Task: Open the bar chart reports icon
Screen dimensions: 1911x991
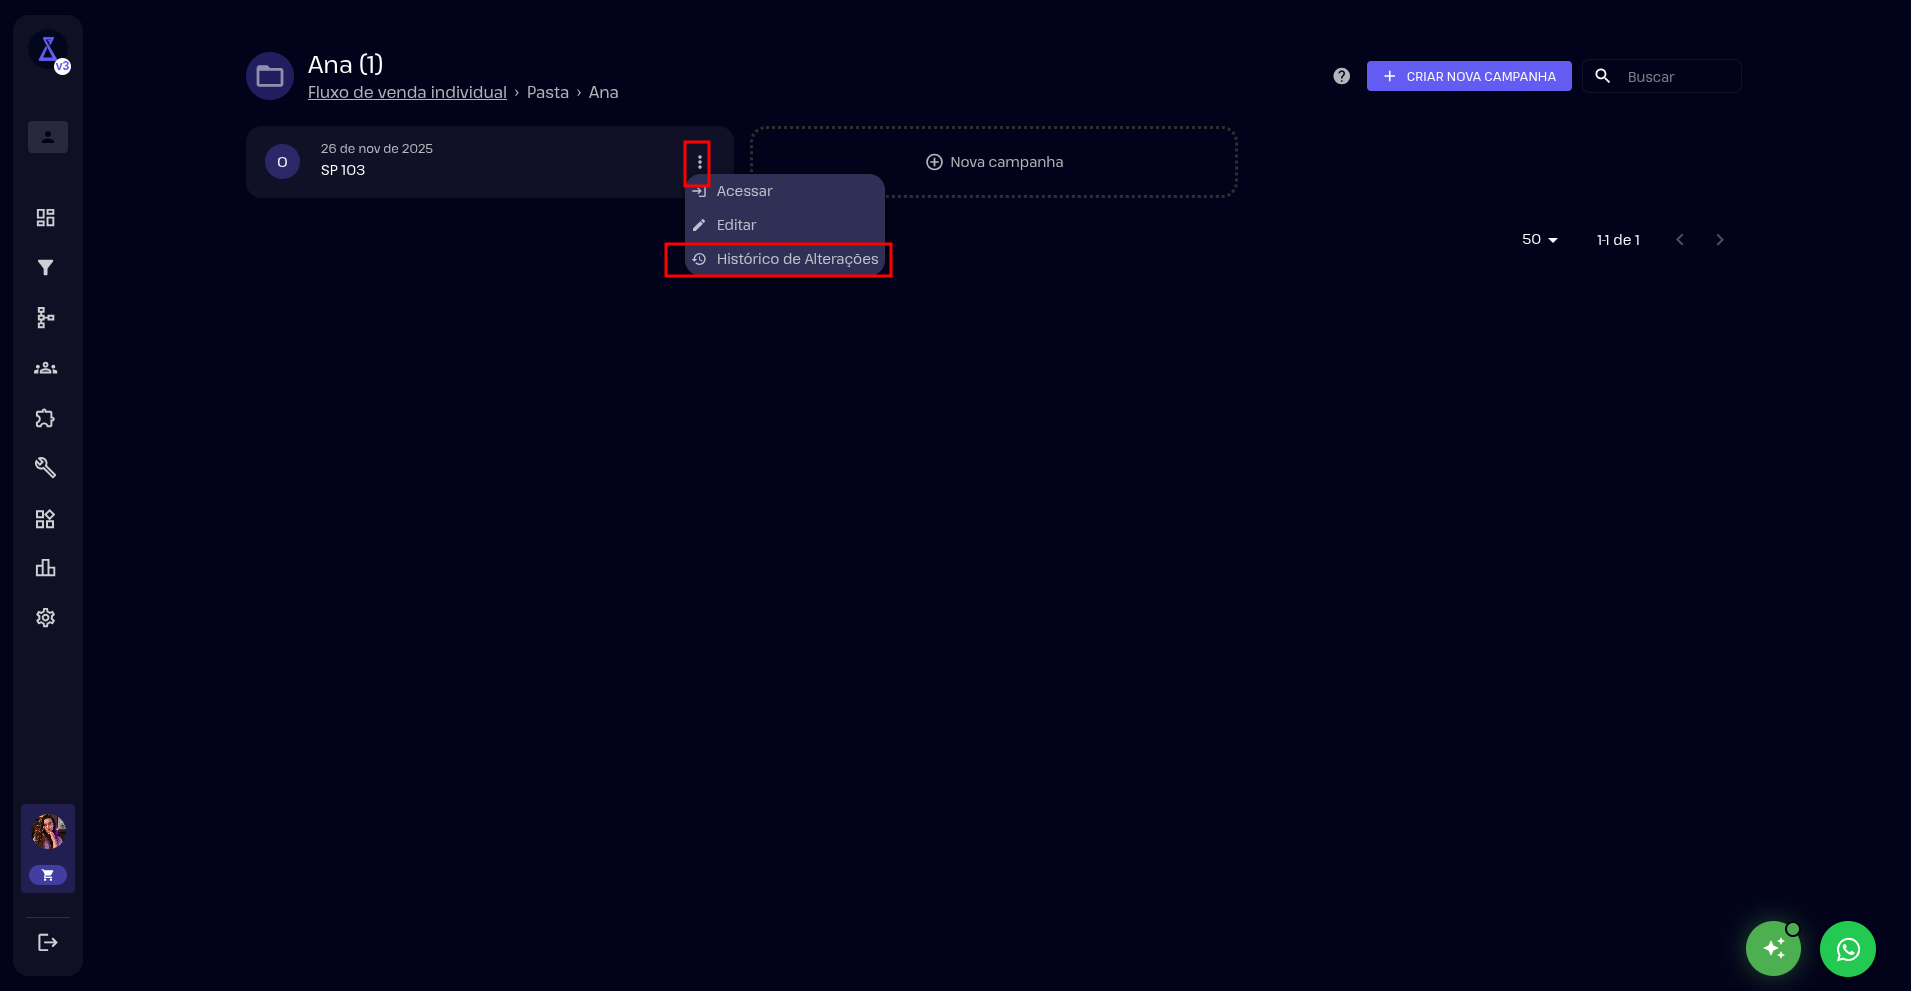Action: (46, 568)
